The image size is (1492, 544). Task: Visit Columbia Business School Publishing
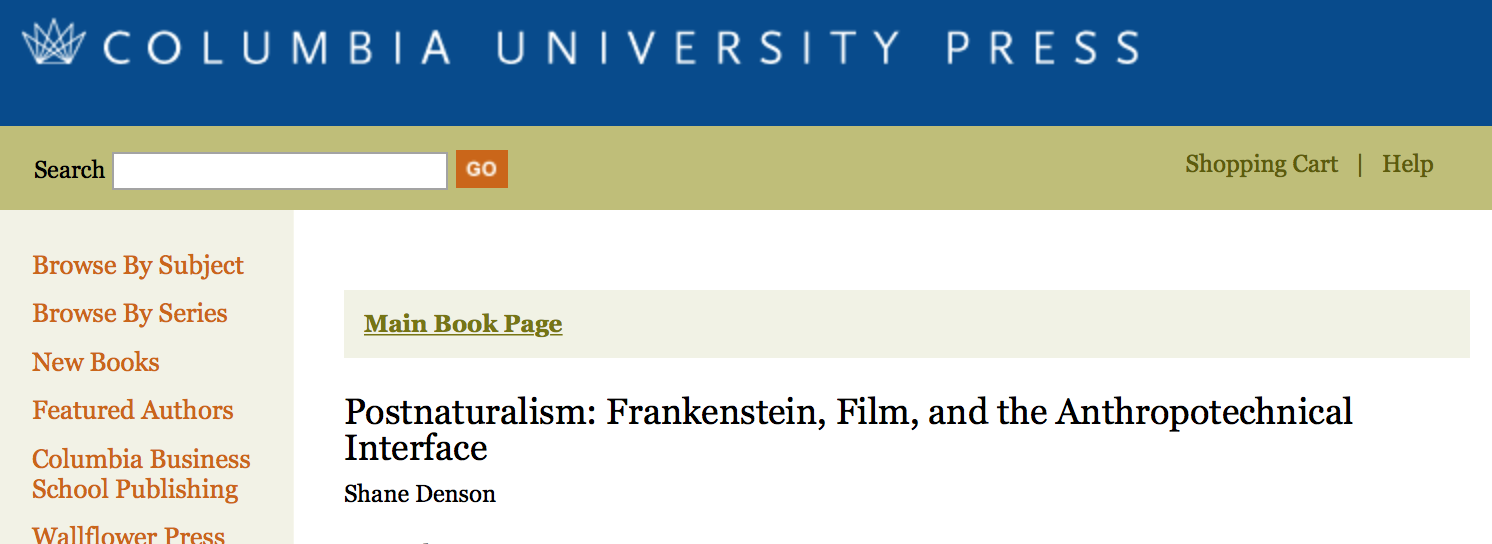[141, 474]
